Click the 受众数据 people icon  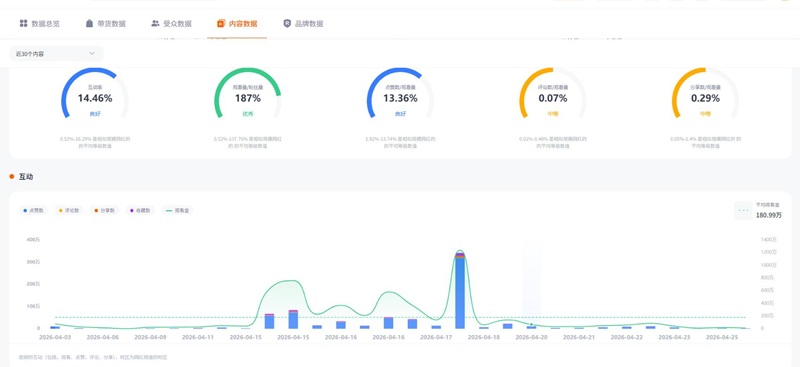click(155, 23)
